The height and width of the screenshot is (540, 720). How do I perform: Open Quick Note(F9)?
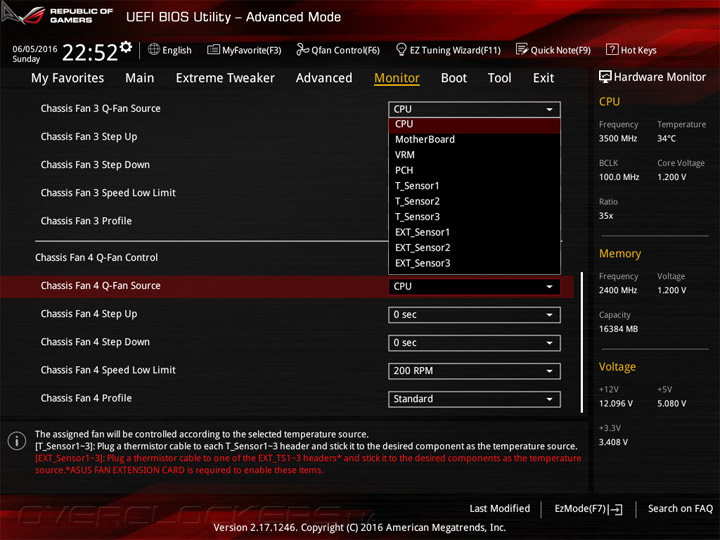(x=553, y=50)
